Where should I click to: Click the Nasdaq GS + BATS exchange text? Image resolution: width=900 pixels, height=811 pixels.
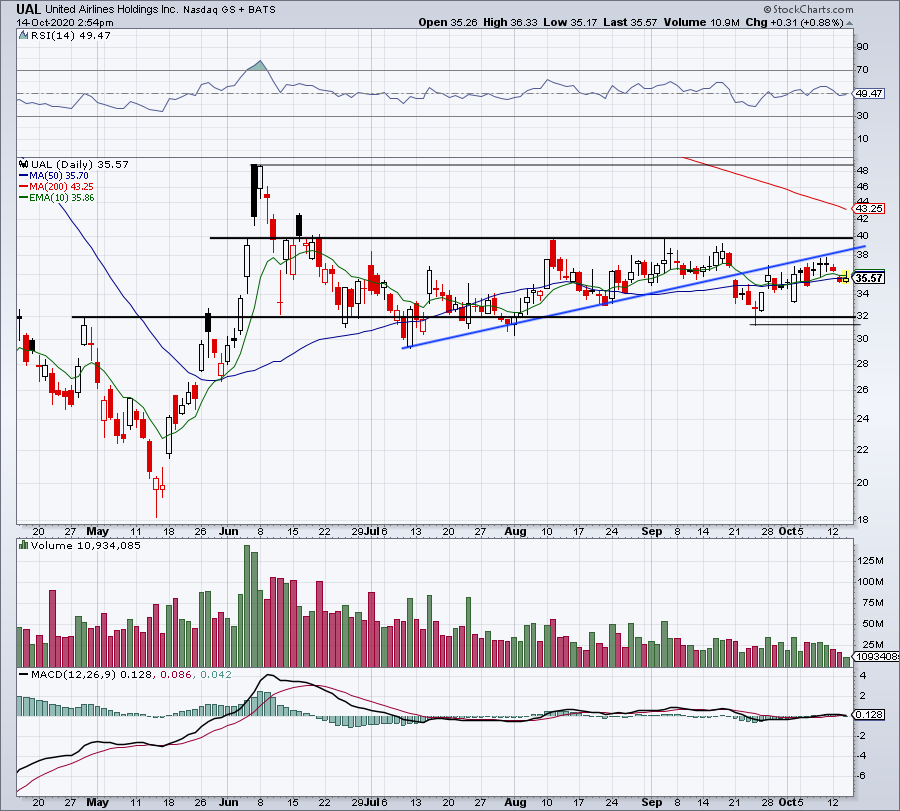coord(229,10)
